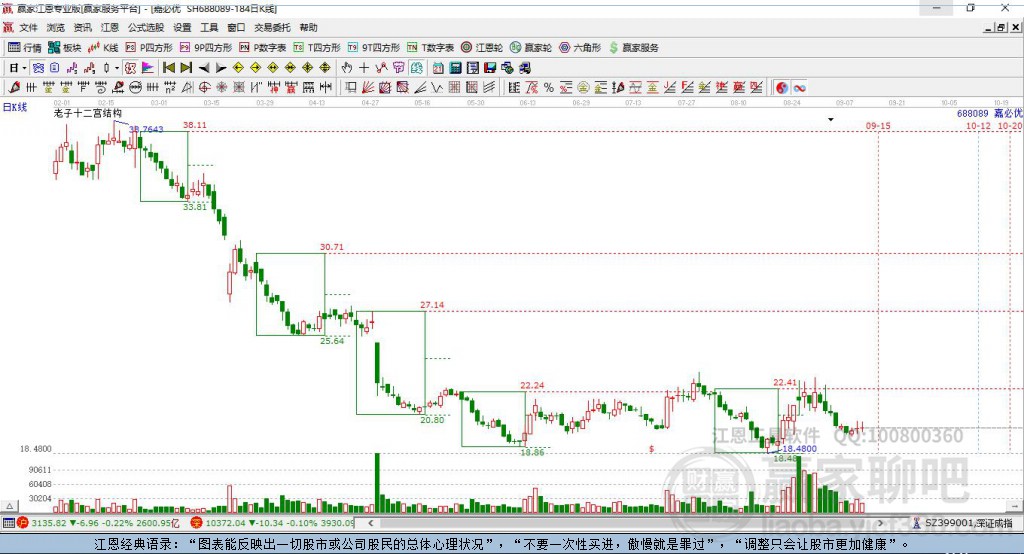Click the 日K线 chart label
1024x554 pixels.
click(14, 107)
